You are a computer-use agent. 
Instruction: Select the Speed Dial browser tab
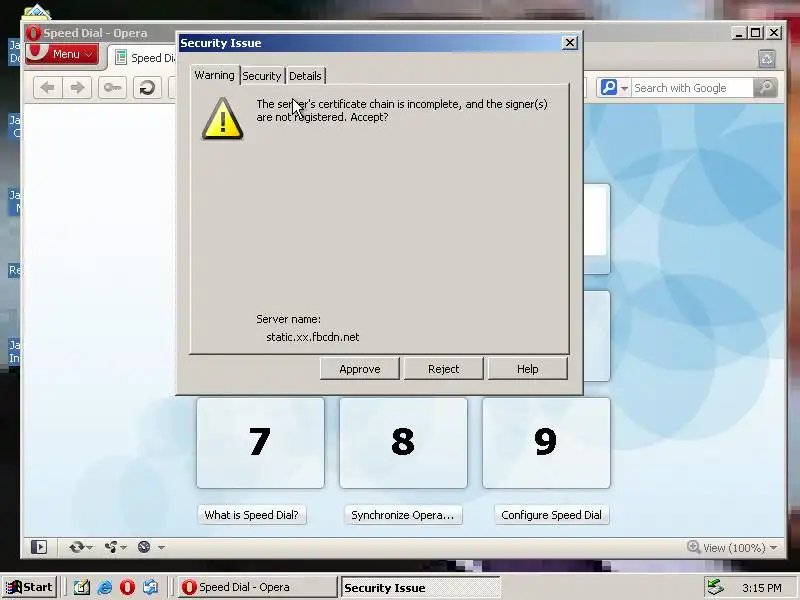[145, 58]
